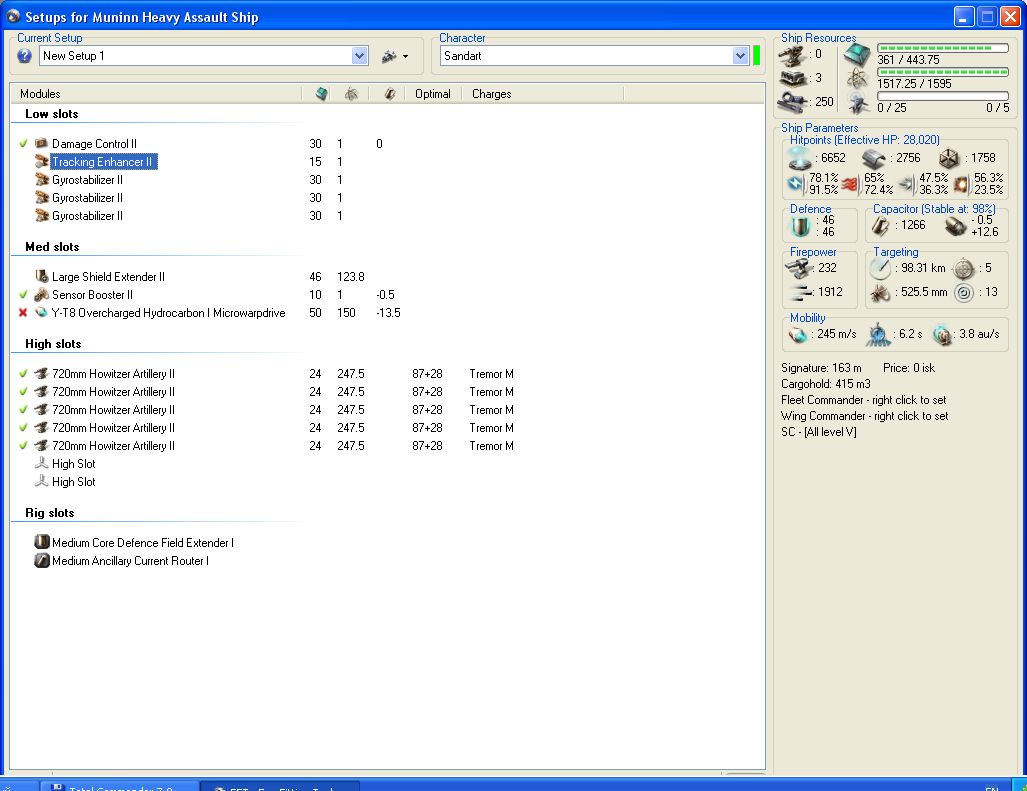Click SC - [All level V] text
Viewport: 1027px width, 791px height.
819,432
